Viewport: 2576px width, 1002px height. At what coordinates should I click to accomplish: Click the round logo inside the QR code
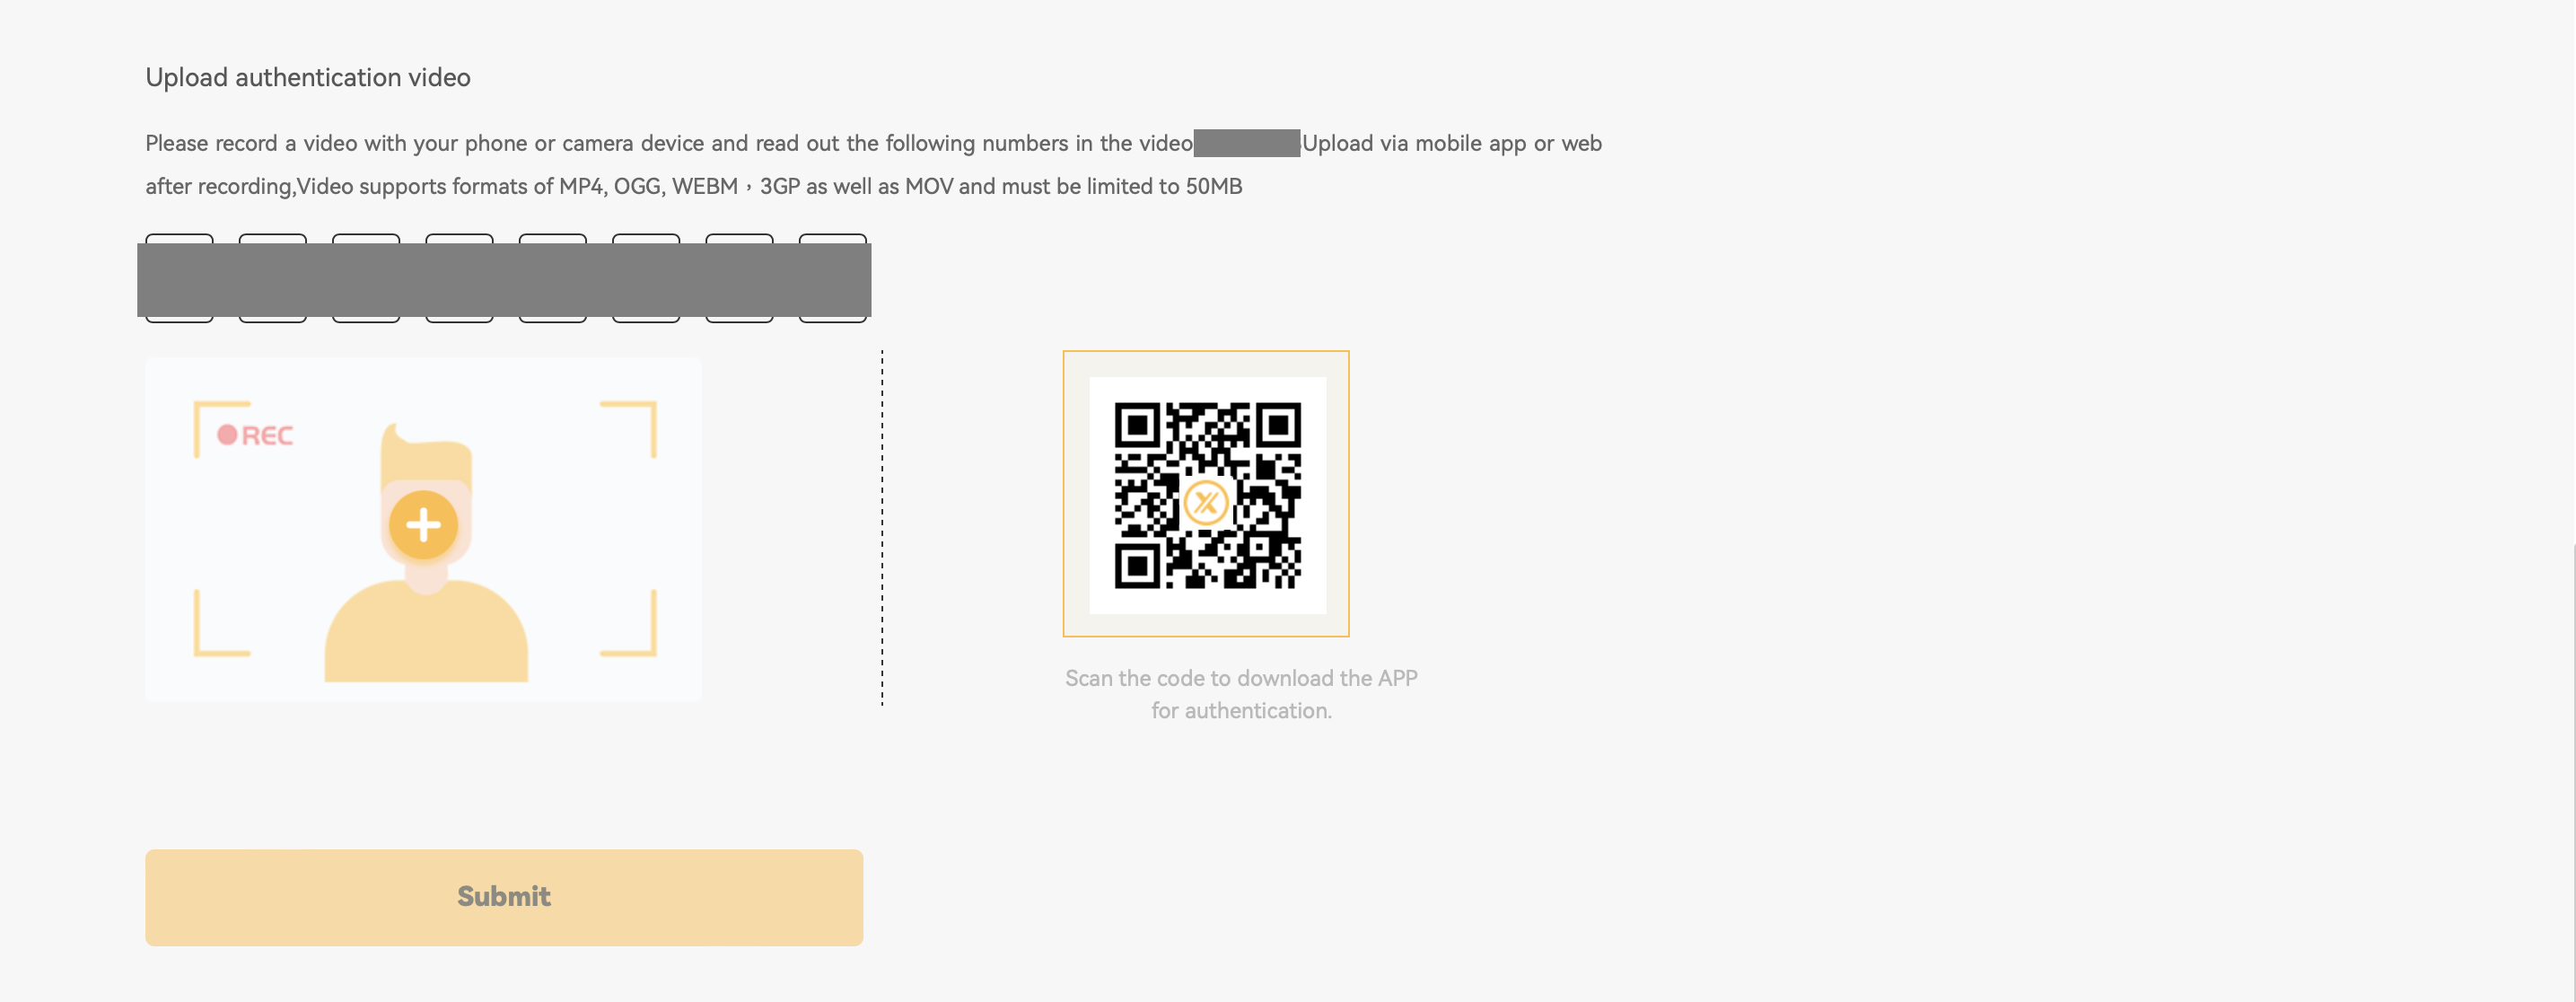(x=1206, y=502)
